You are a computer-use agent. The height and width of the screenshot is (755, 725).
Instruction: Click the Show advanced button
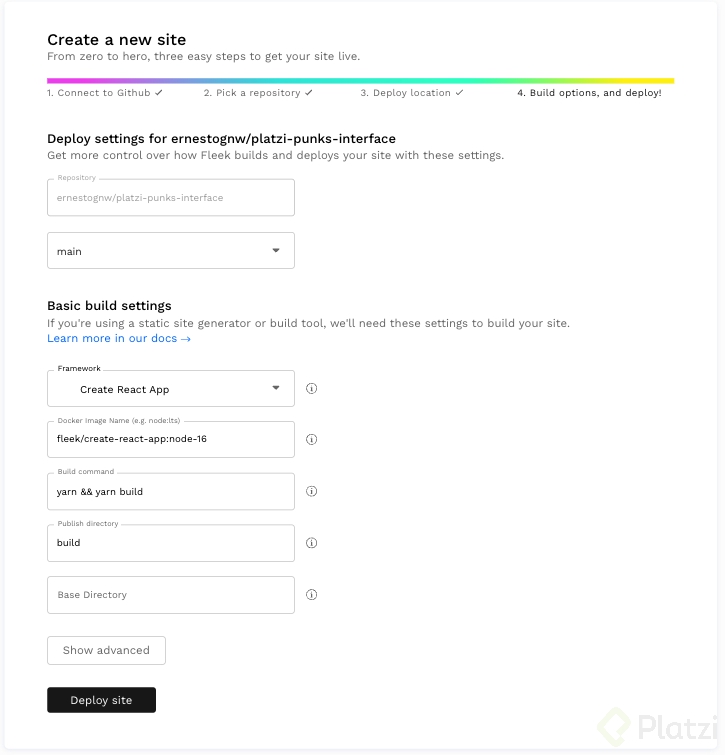click(x=106, y=651)
